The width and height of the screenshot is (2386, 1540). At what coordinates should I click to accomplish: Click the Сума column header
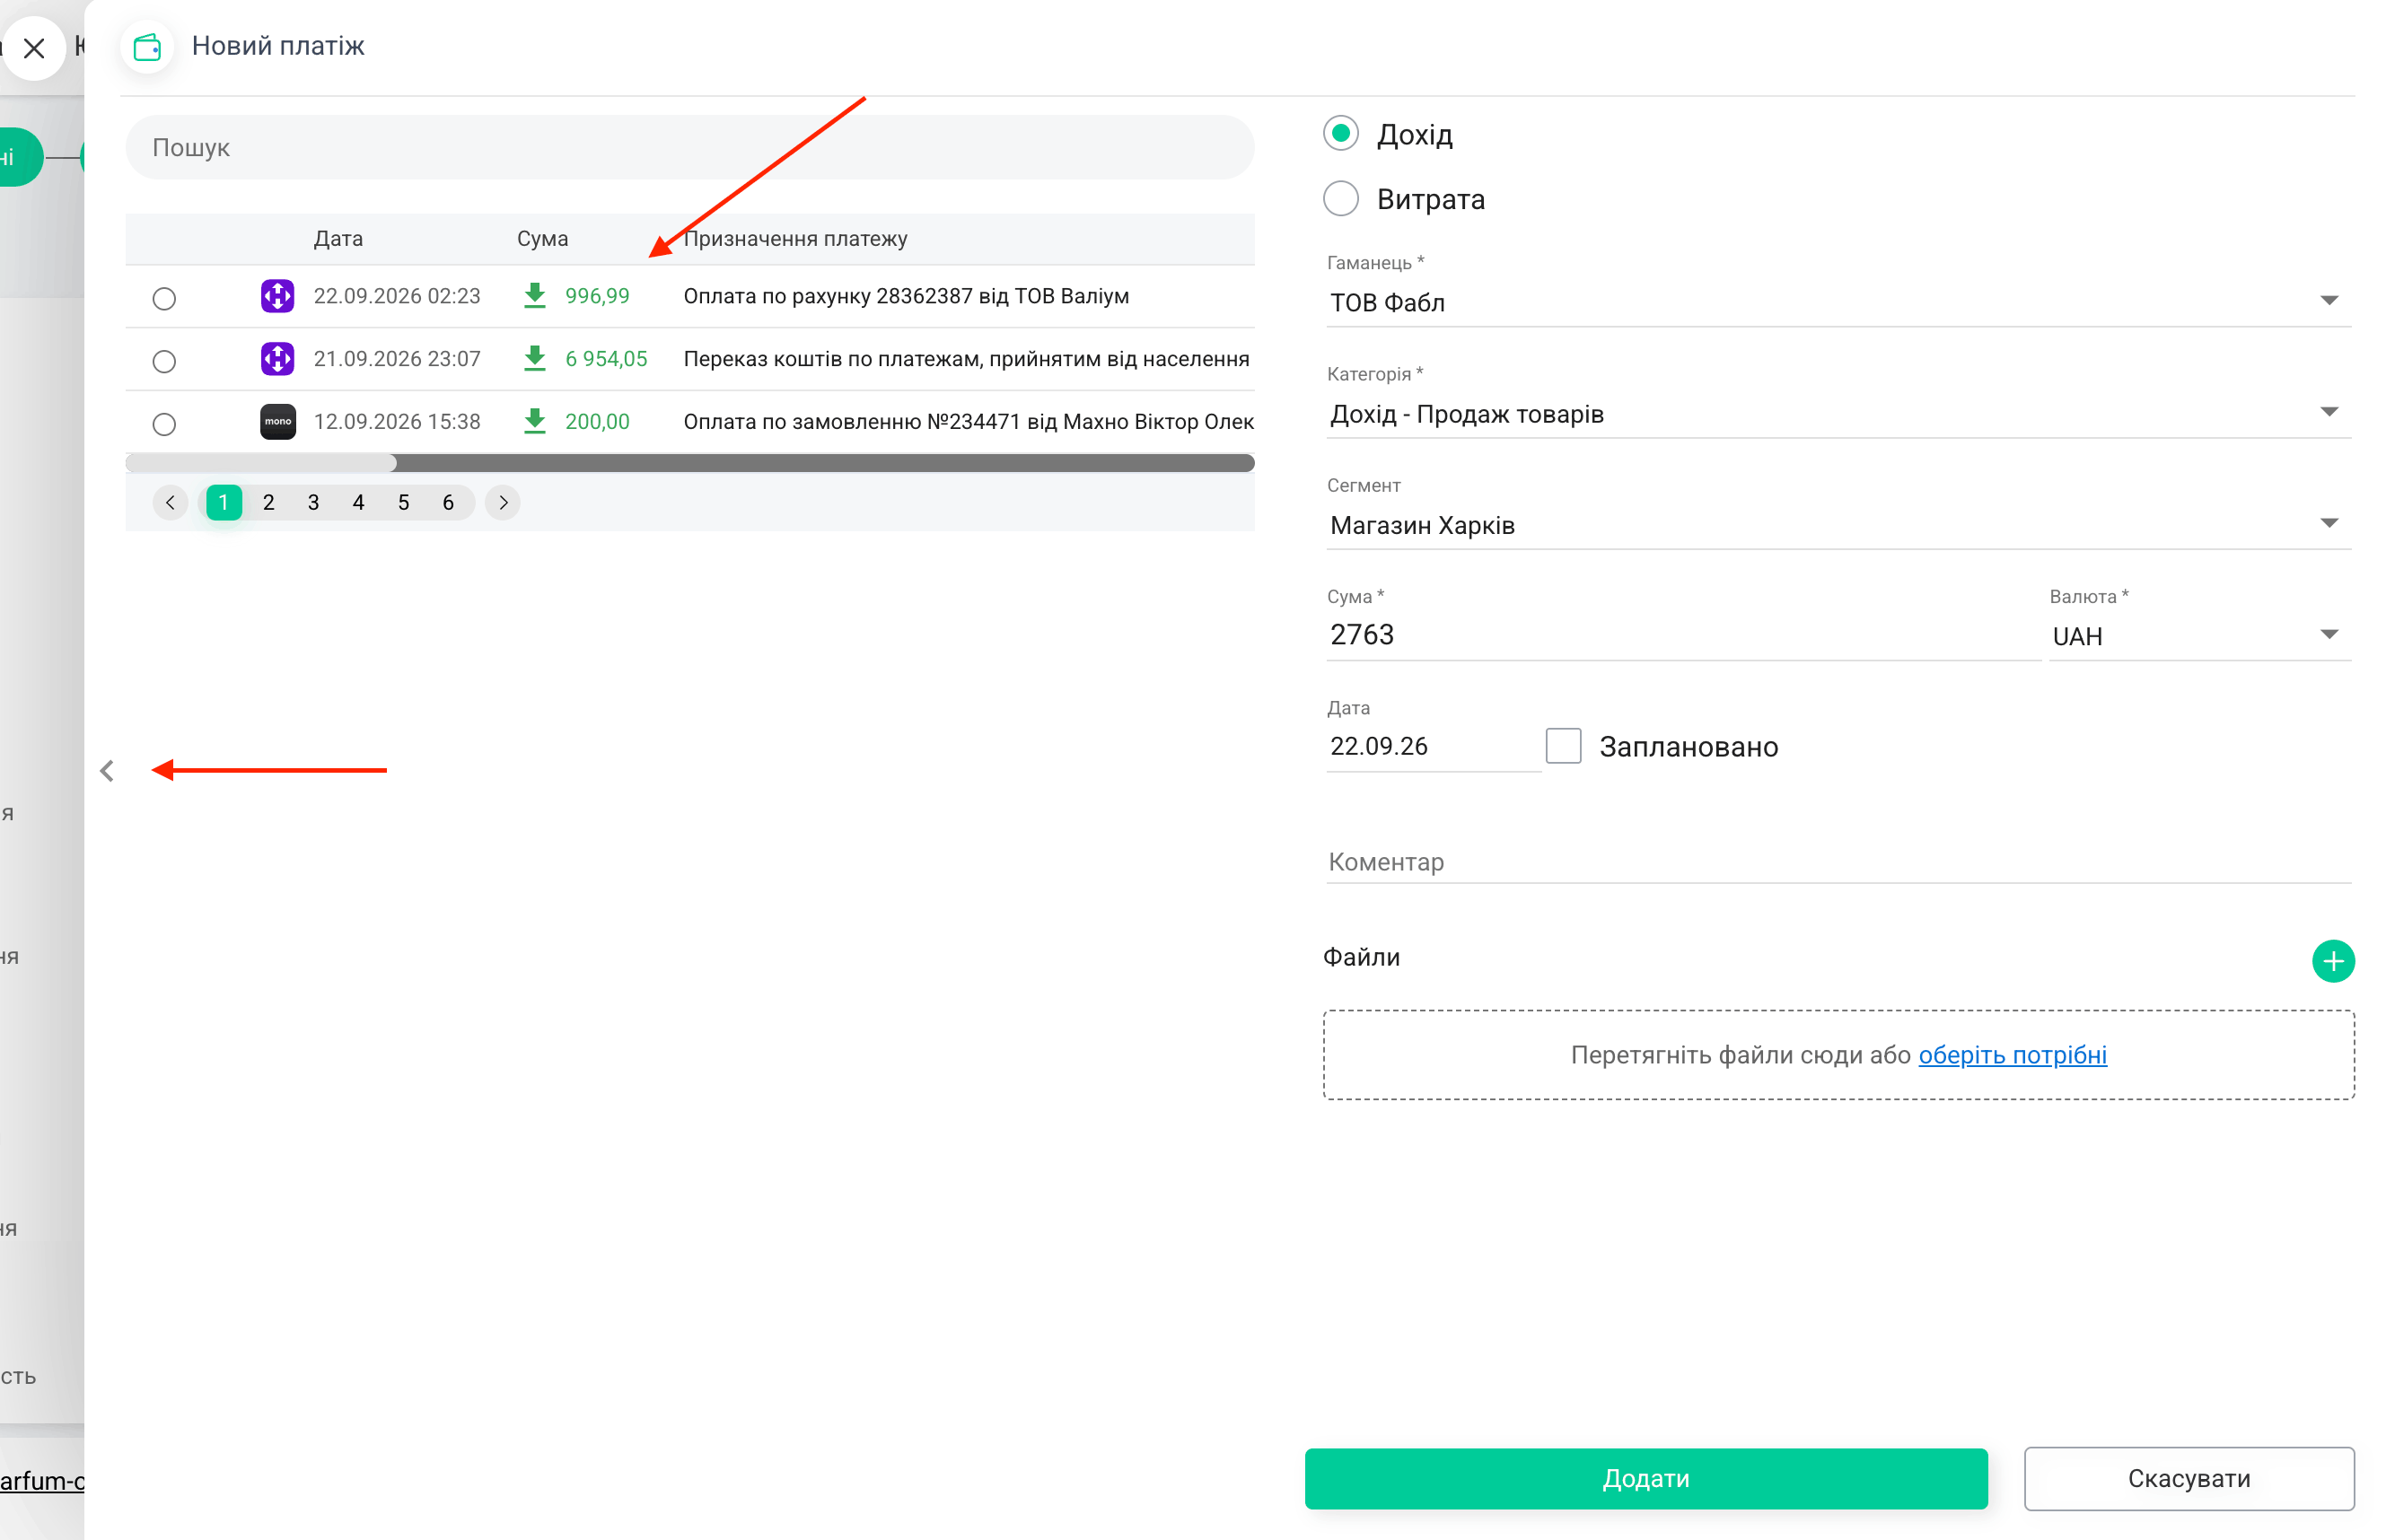542,239
